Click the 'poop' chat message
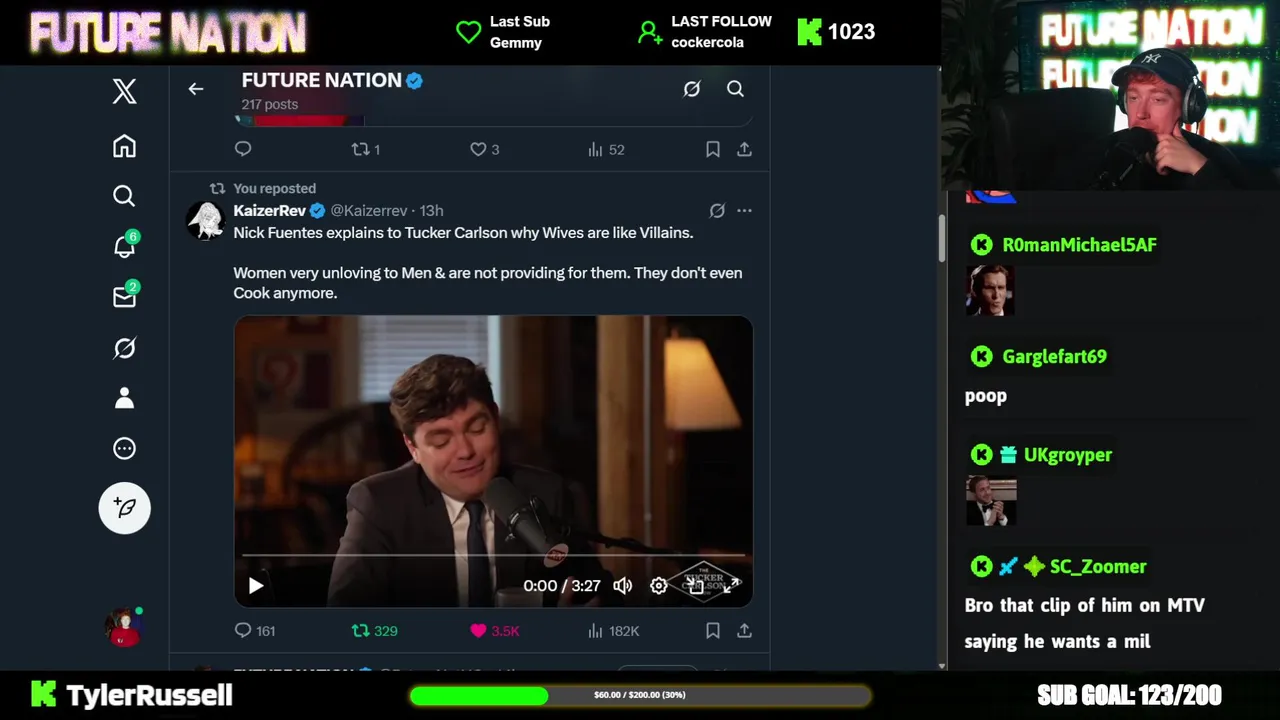This screenshot has width=1280, height=720. [x=986, y=396]
